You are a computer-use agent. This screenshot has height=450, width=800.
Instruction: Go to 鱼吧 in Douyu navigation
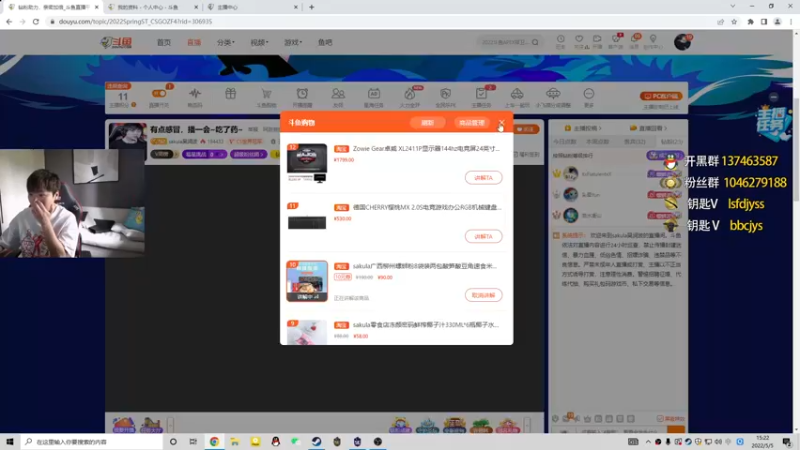point(325,42)
